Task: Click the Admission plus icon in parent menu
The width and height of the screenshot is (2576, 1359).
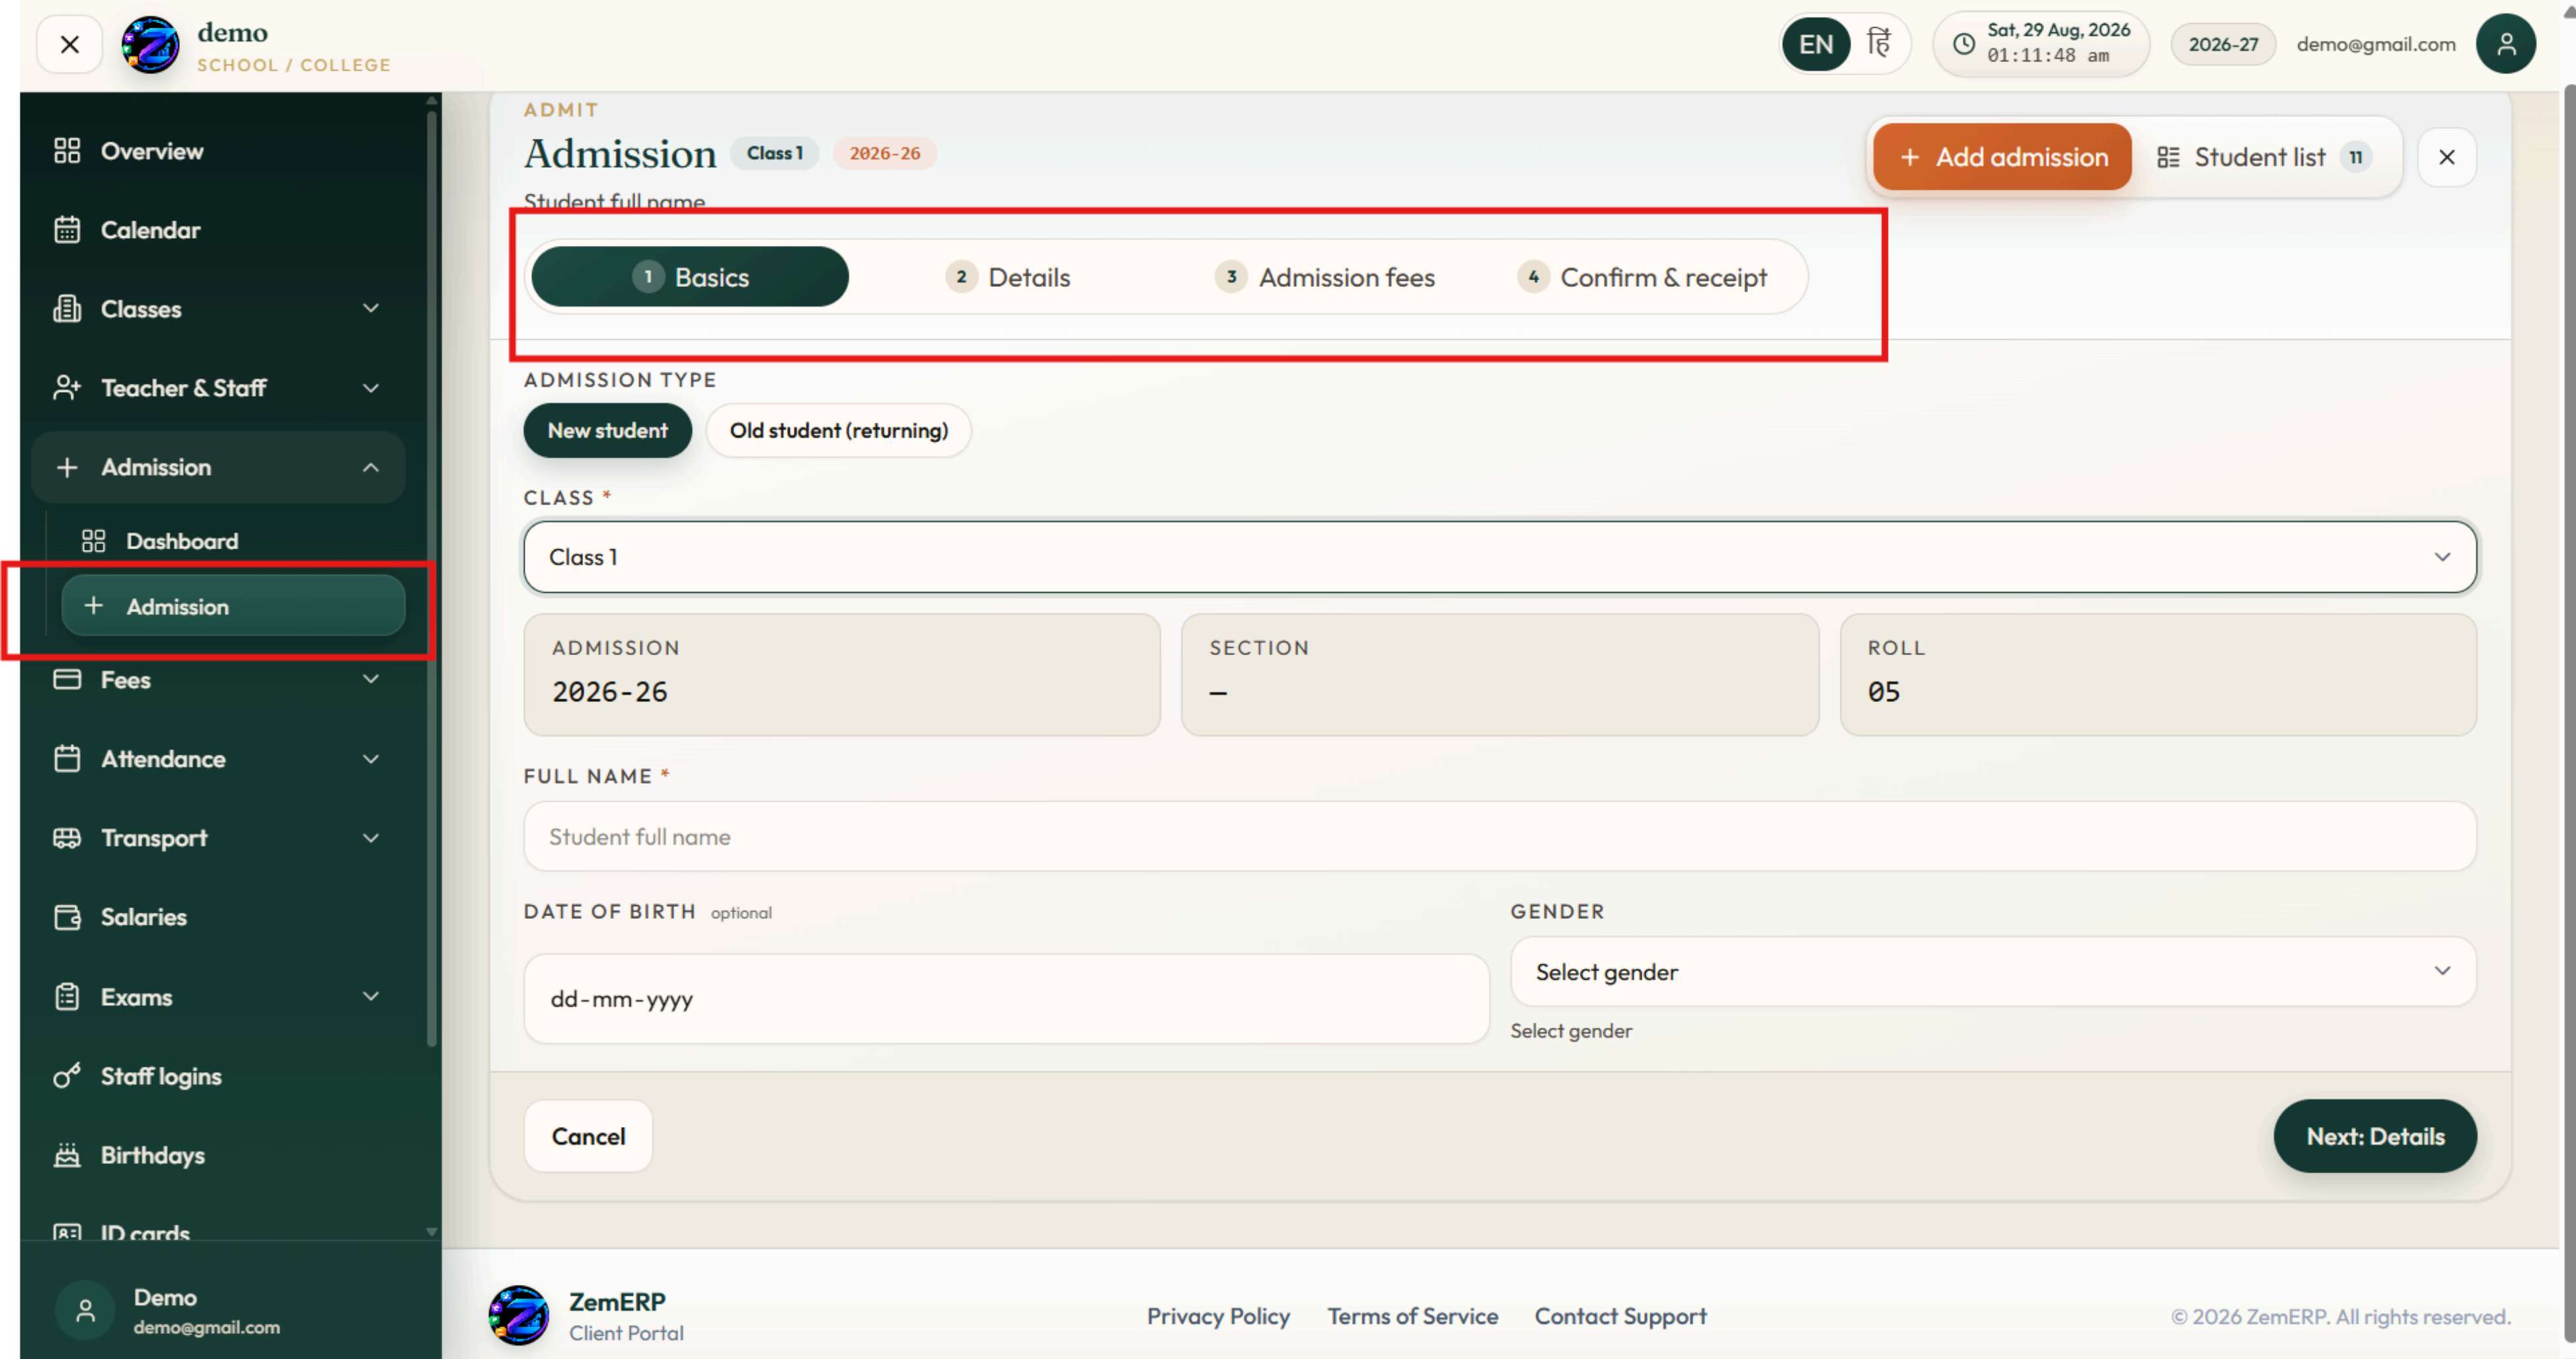Action: pos(67,467)
